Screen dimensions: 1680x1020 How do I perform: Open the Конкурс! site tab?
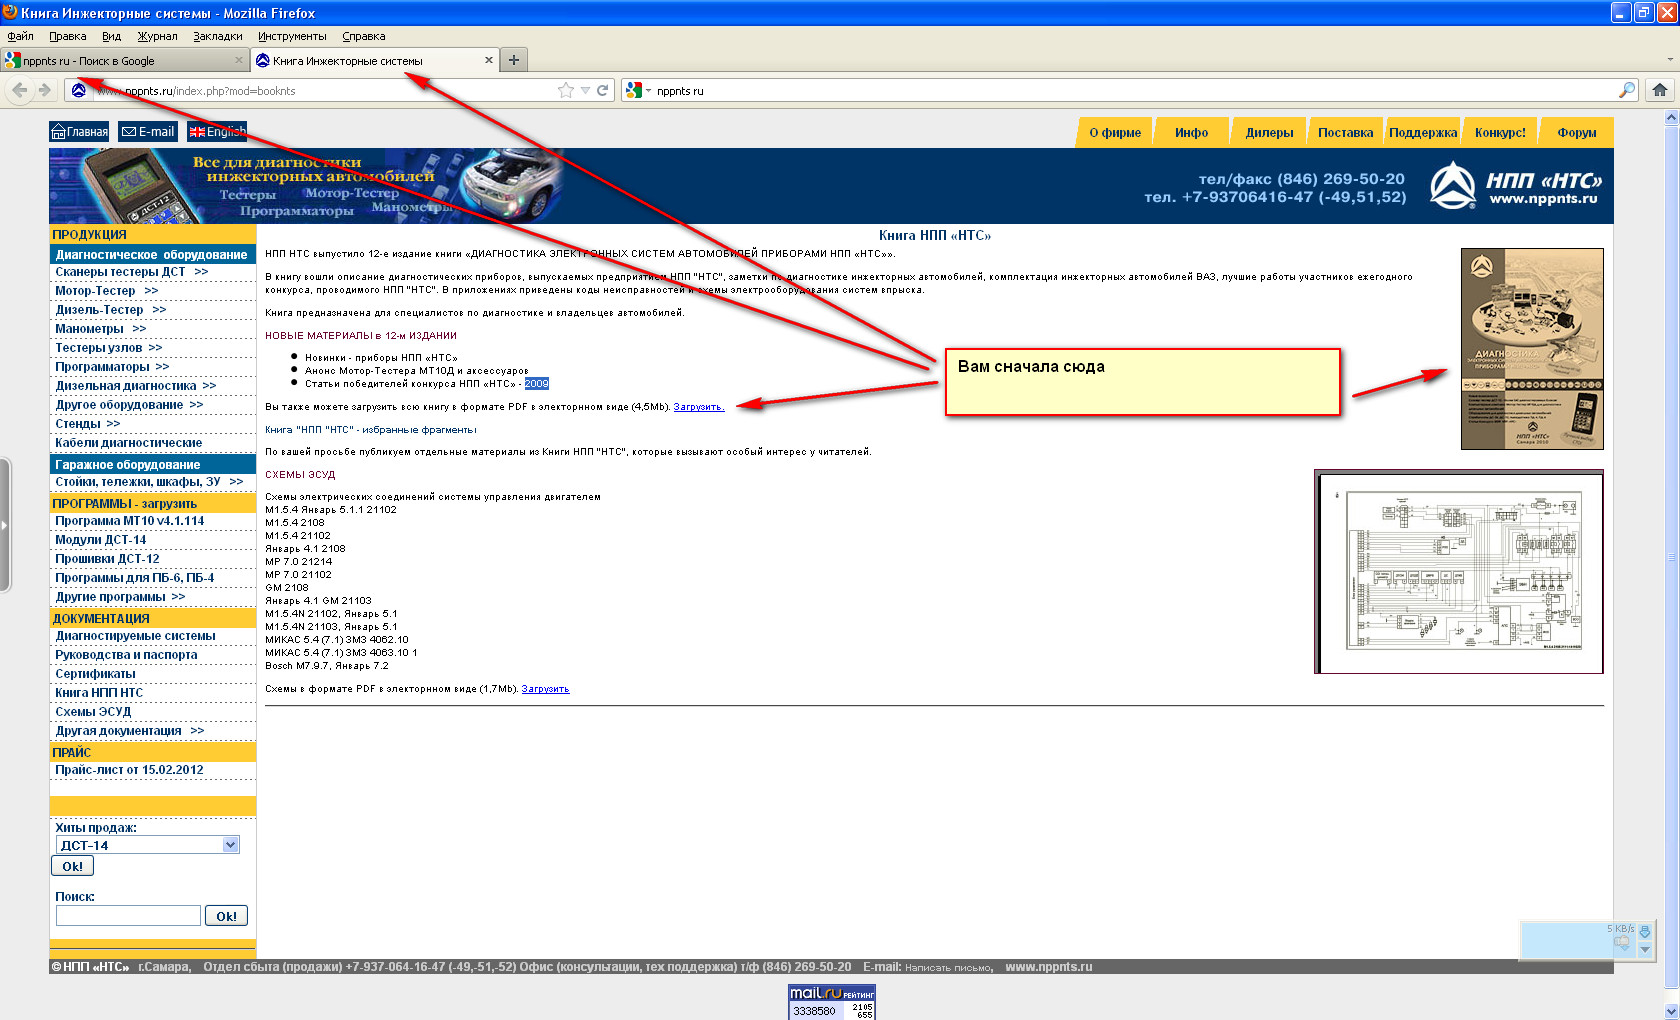point(1500,132)
